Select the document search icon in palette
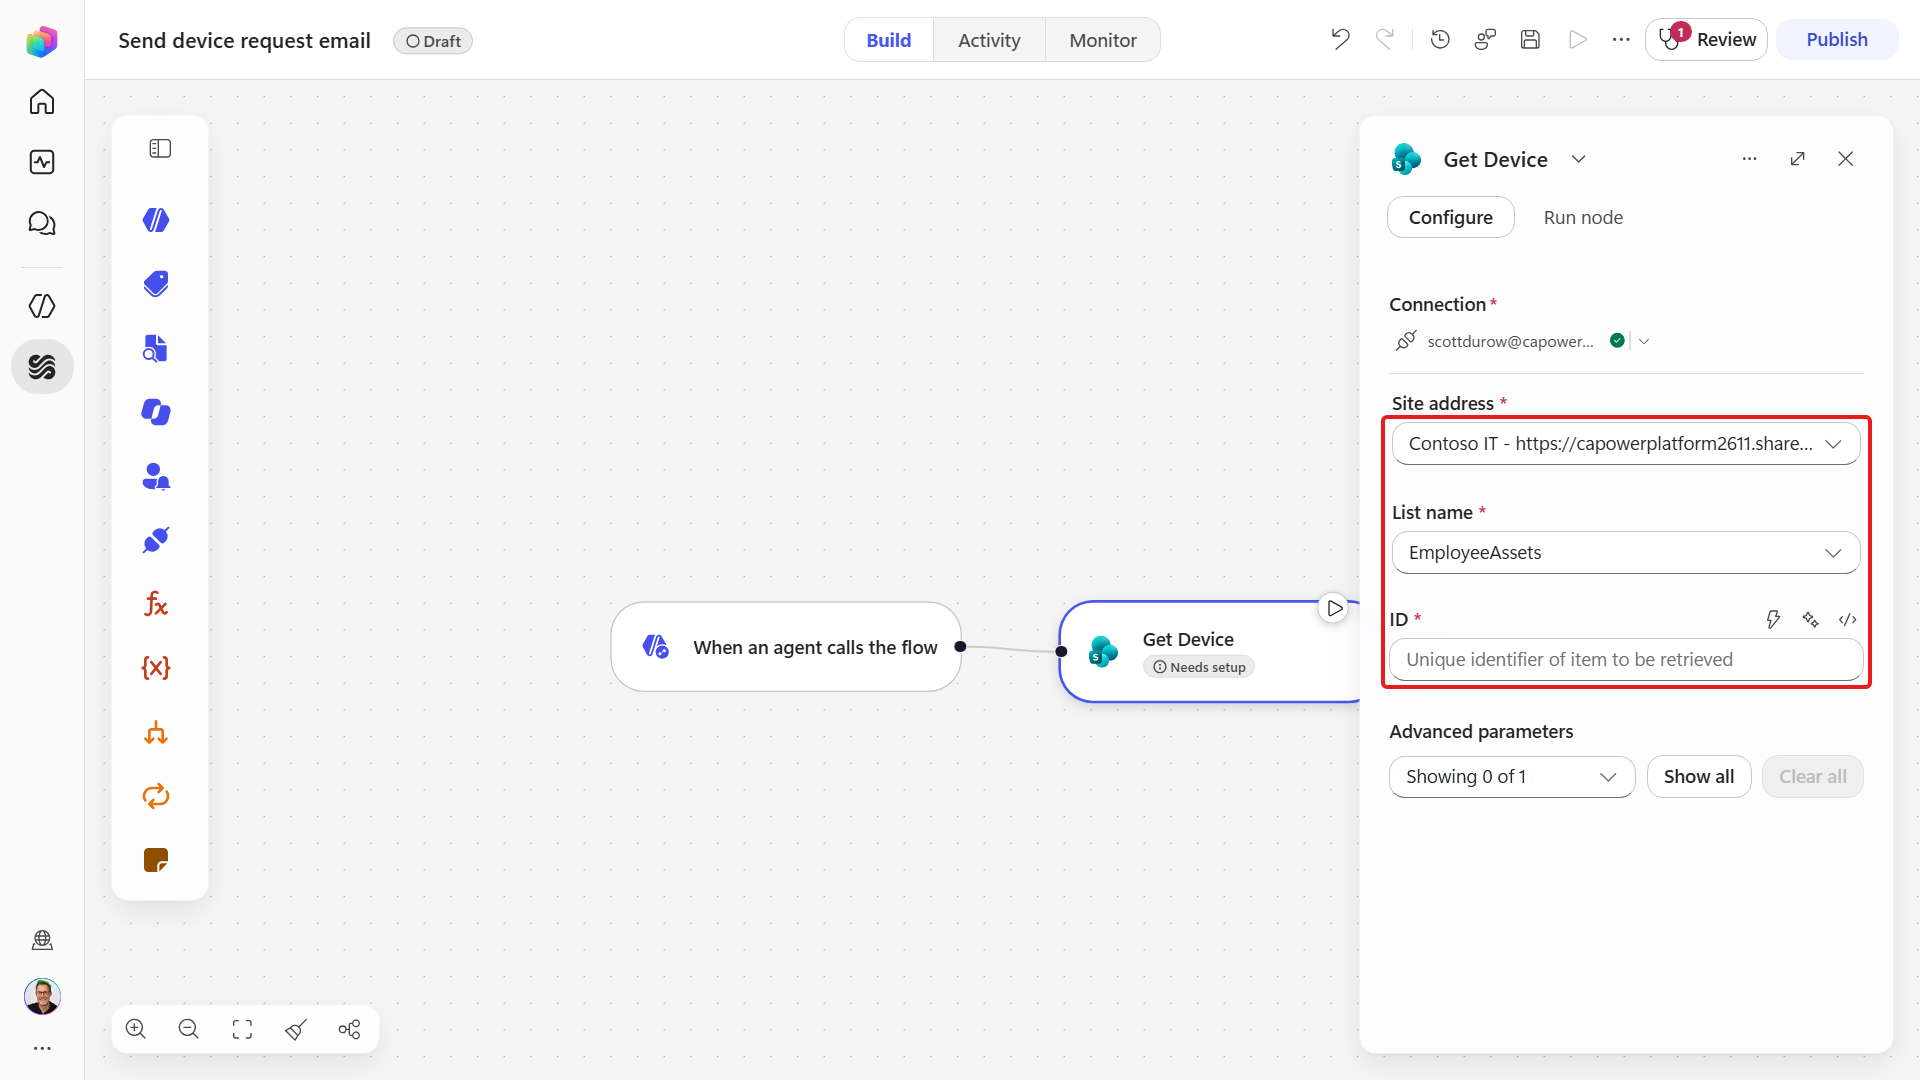This screenshot has width=1920, height=1080. point(156,348)
